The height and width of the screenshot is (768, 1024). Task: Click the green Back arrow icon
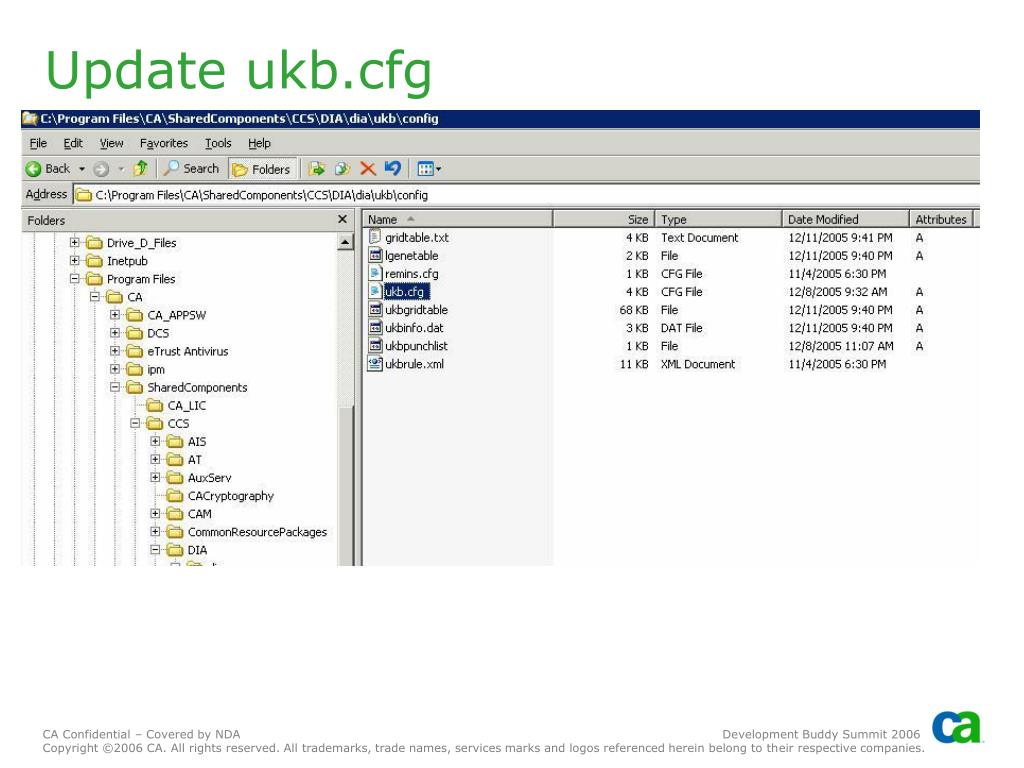(33, 169)
